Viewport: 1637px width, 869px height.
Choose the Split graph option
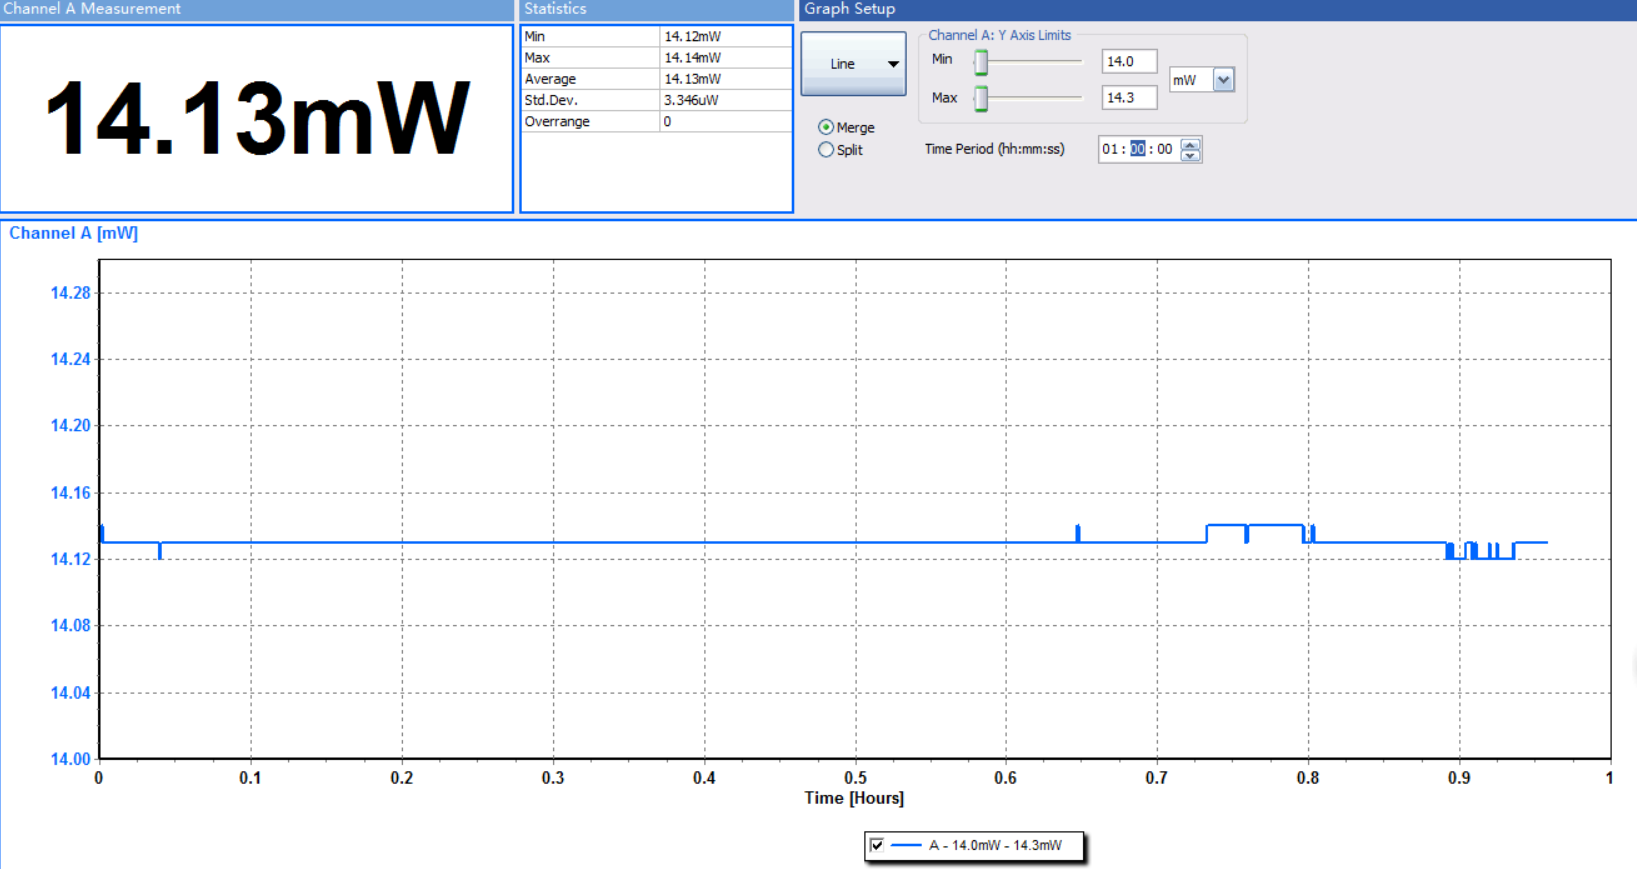point(826,150)
